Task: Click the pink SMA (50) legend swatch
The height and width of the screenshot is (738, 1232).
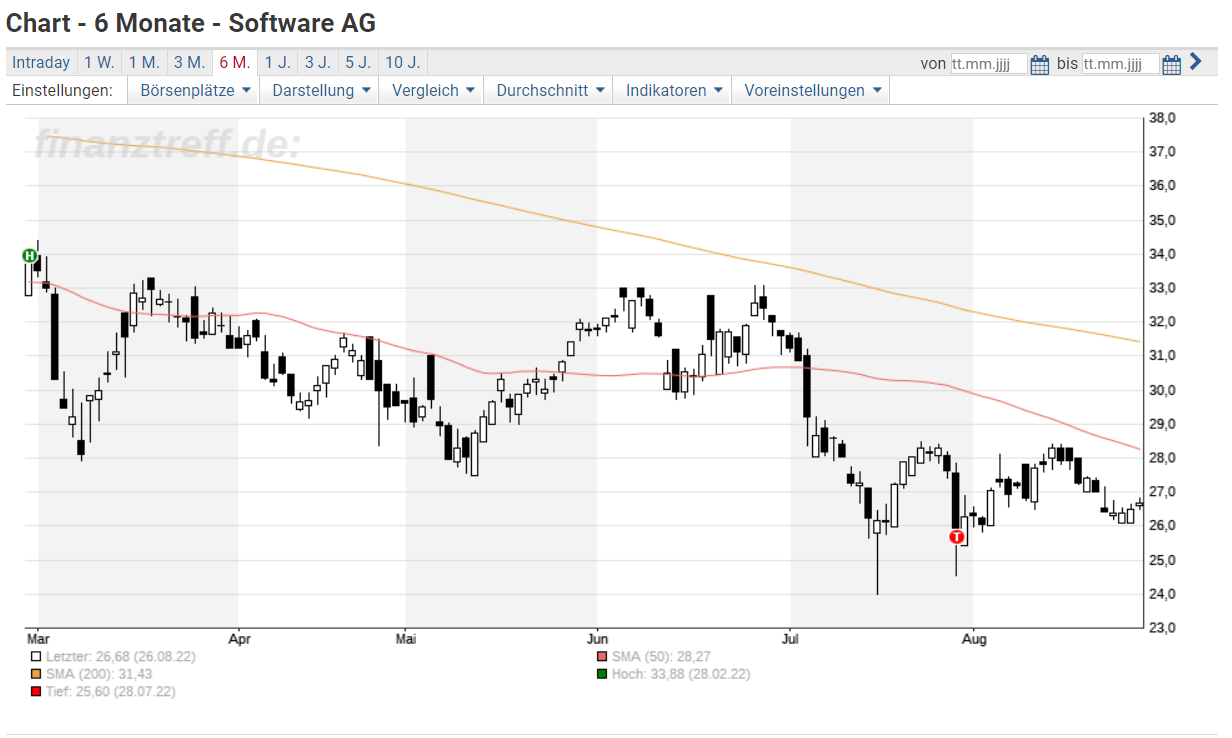Action: [602, 657]
